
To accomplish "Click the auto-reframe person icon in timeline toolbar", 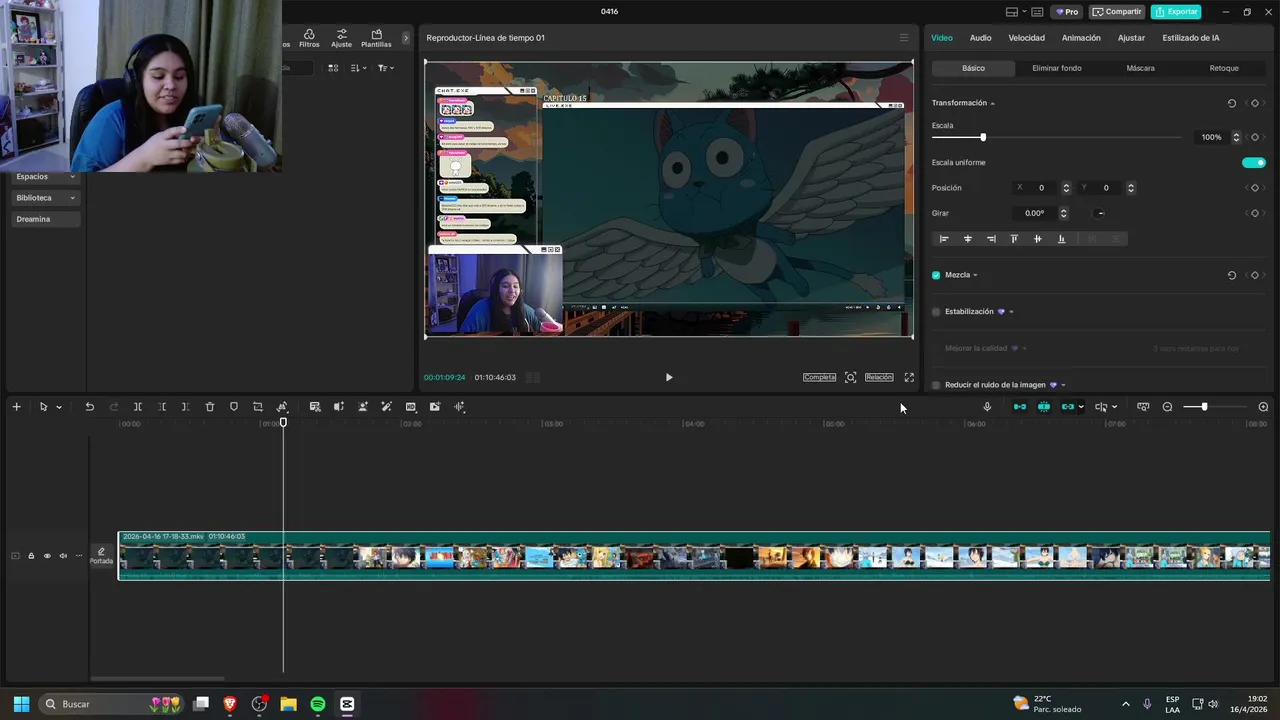I will point(362,407).
